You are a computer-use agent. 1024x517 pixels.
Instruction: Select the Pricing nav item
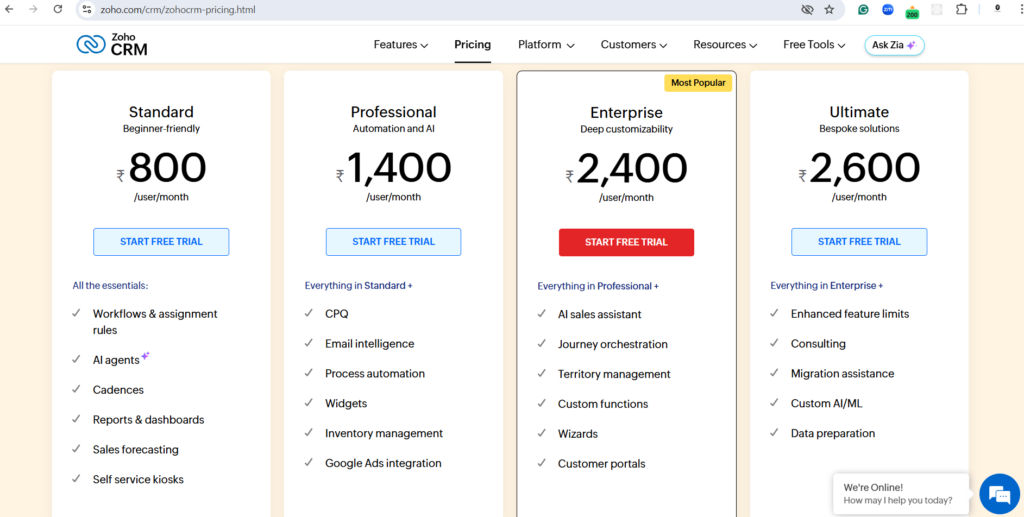point(472,45)
